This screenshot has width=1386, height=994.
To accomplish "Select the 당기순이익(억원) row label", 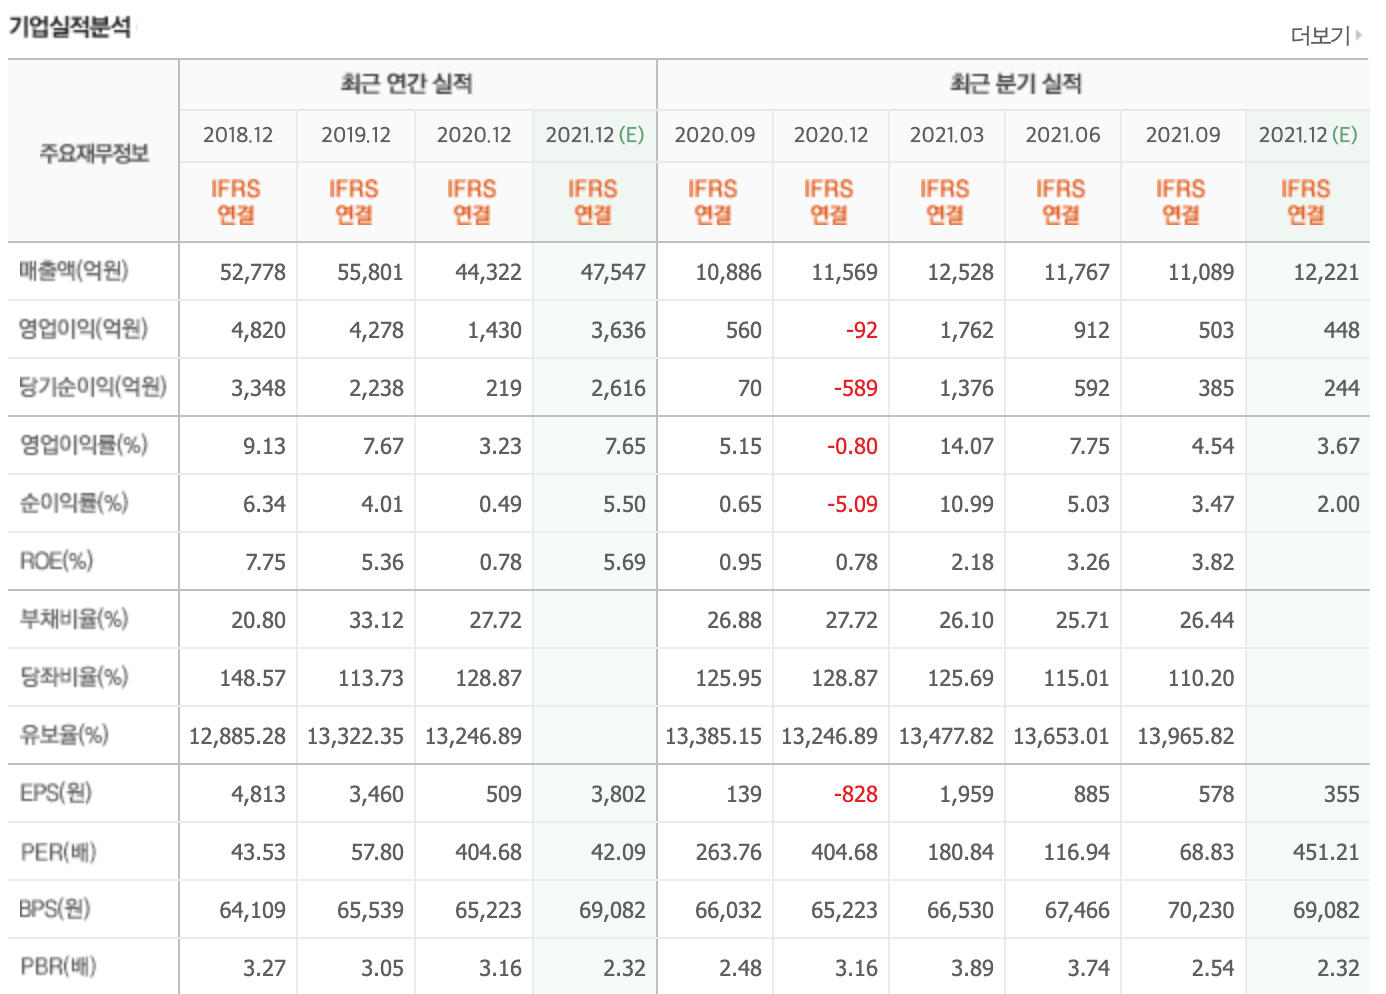I will 93,387.
